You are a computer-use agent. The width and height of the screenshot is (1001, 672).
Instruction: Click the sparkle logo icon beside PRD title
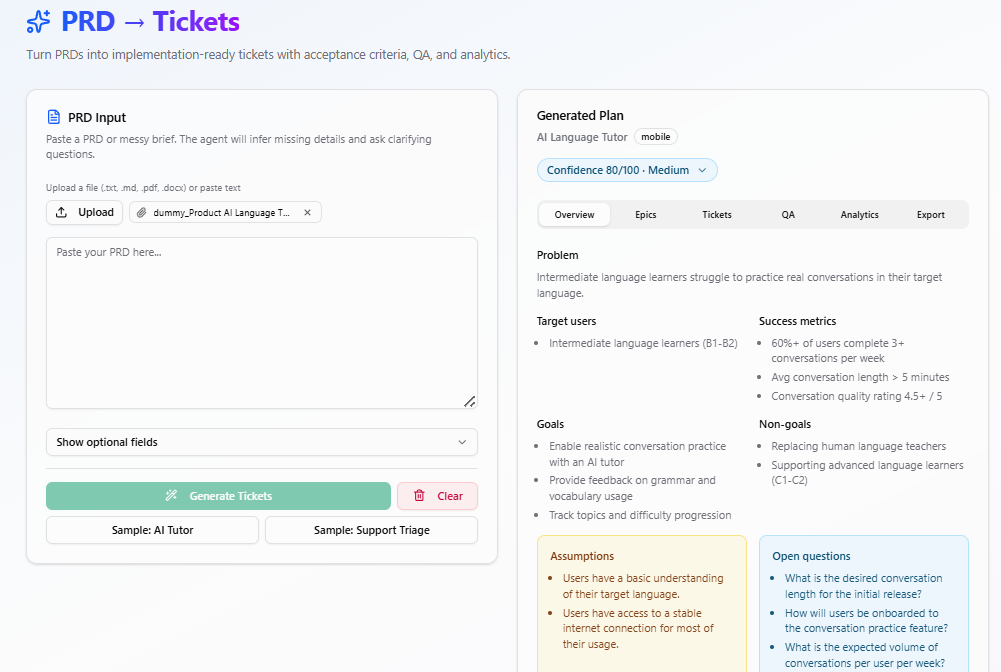tap(39, 21)
